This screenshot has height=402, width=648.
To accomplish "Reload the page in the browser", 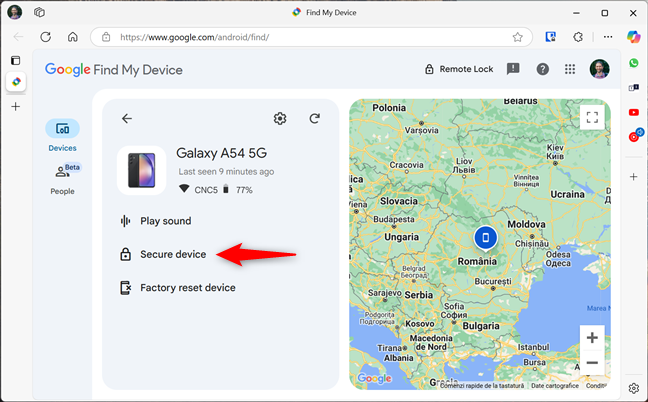I will pyautogui.click(x=45, y=37).
